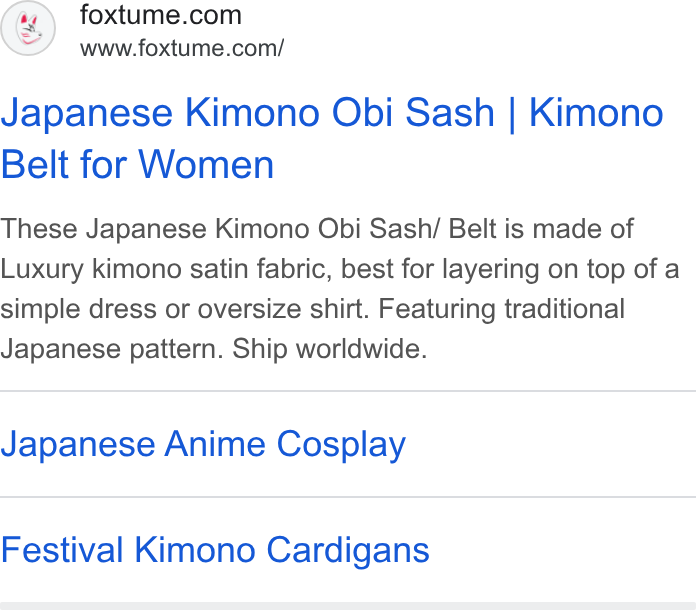Click 'simple dress or oversize shirt' text
The image size is (696, 610).
[185, 309]
